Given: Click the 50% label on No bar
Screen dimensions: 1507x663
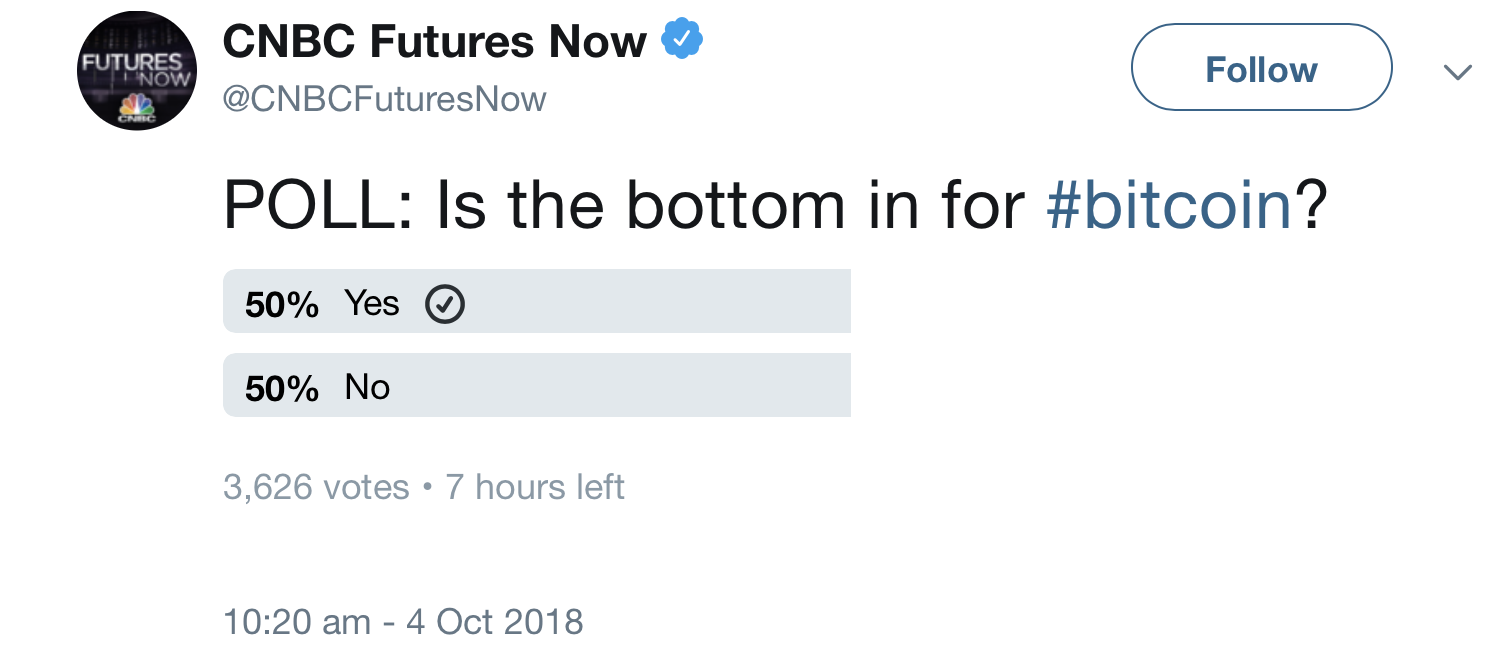Looking at the screenshot, I should coord(282,388).
